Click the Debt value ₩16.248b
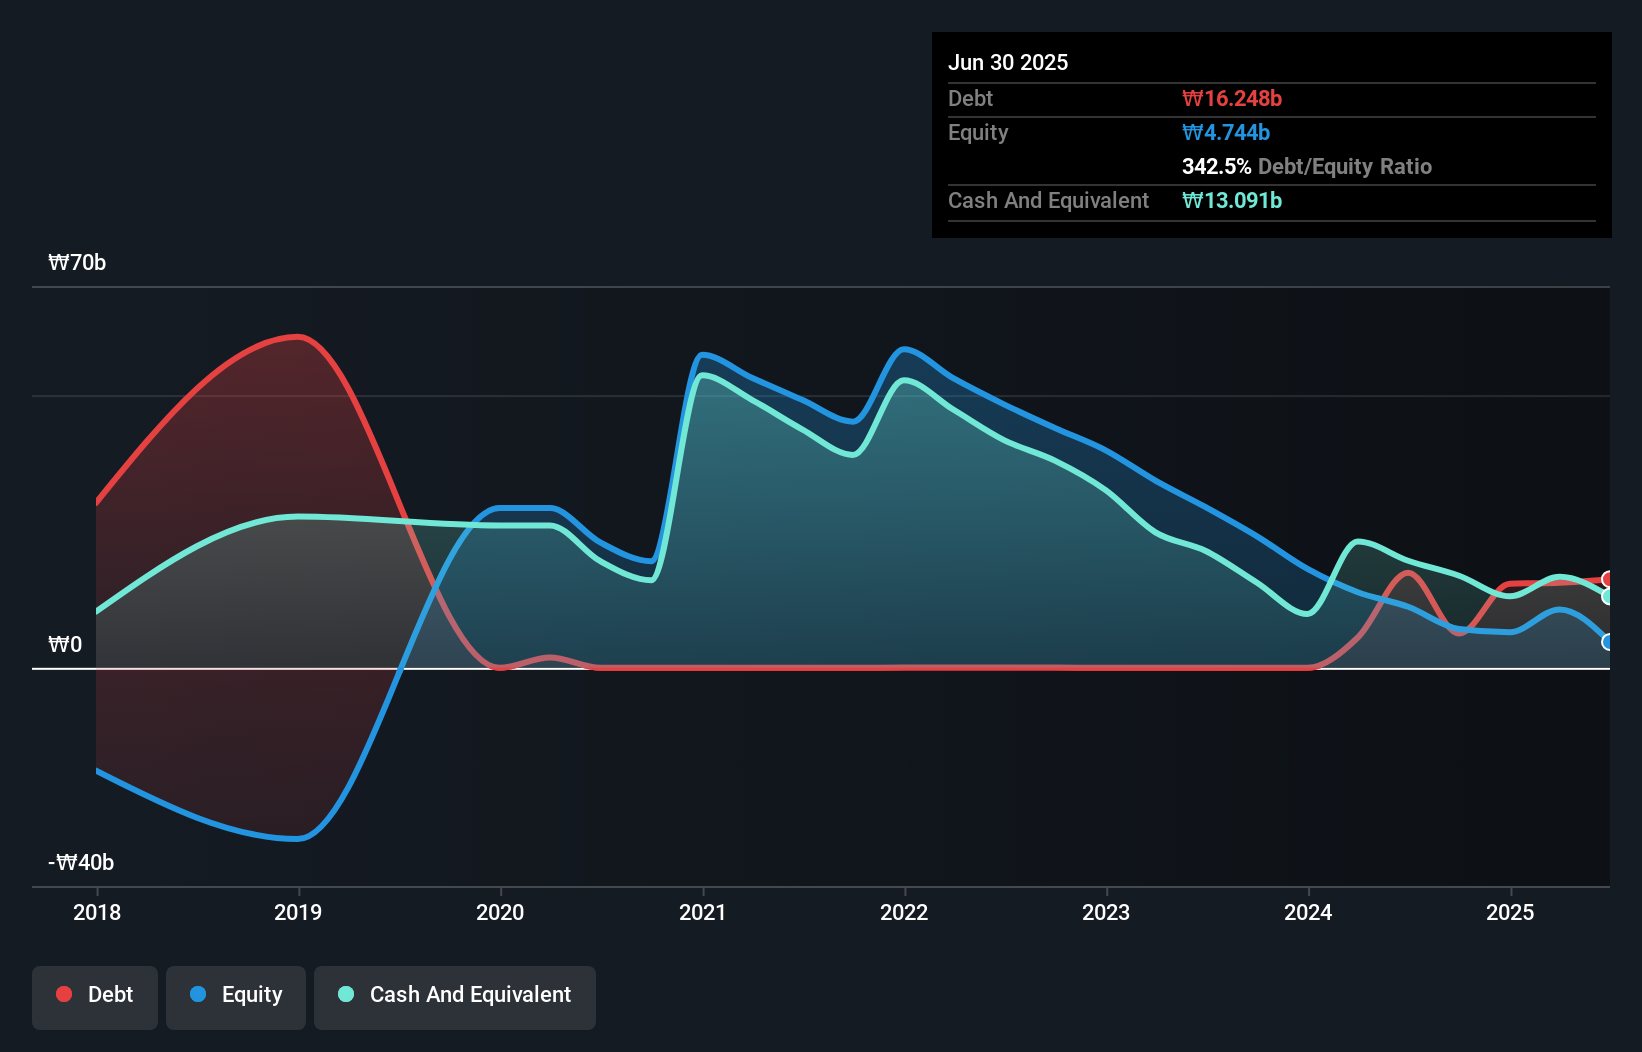1642x1052 pixels. click(x=1232, y=98)
